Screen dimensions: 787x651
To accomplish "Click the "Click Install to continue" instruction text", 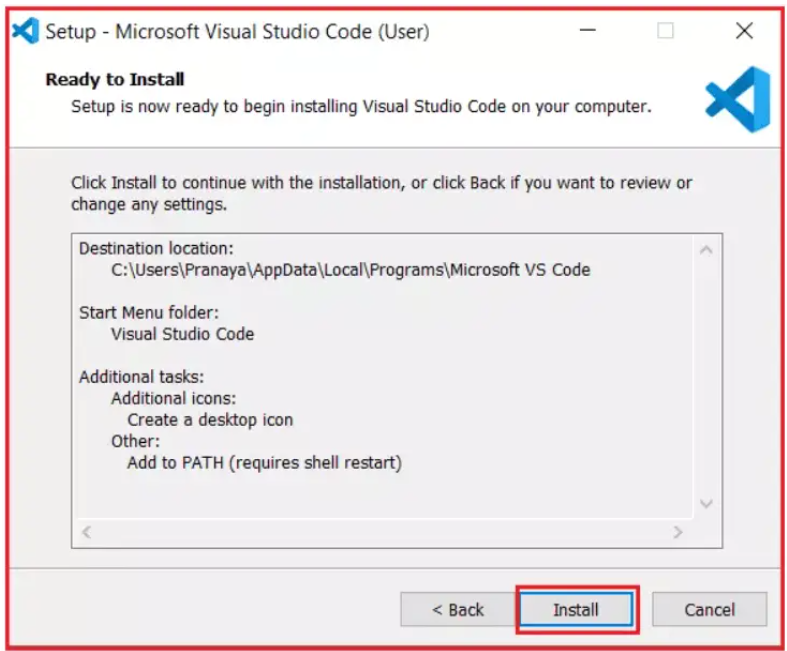I will [x=381, y=194].
